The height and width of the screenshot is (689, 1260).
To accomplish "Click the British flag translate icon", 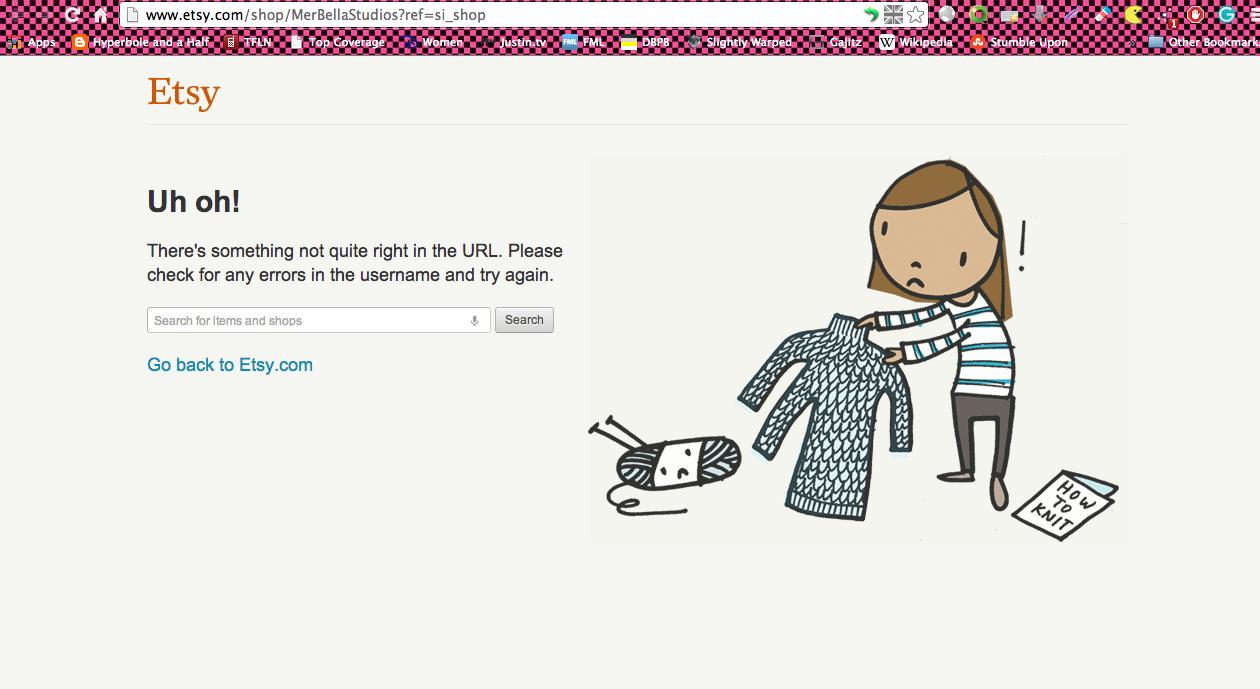I will 893,15.
